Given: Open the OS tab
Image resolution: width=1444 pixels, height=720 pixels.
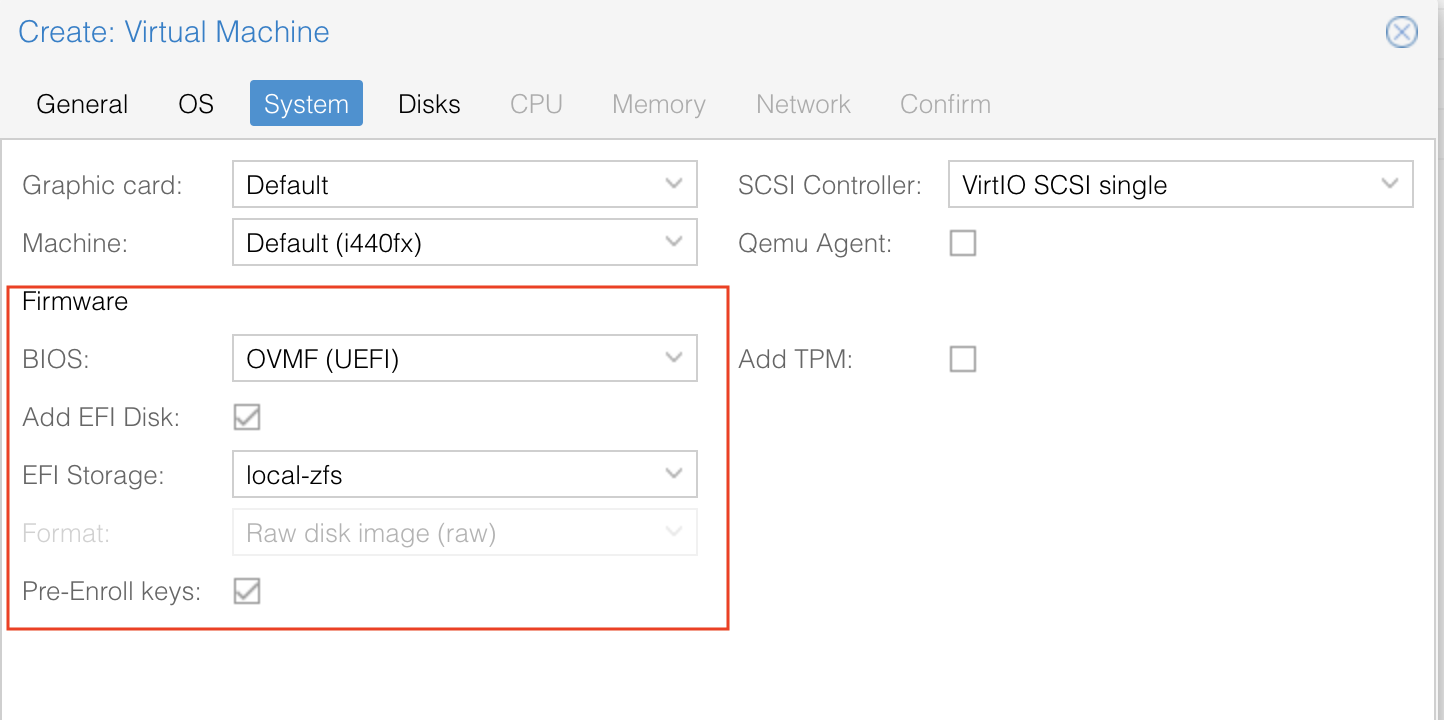Looking at the screenshot, I should point(196,104).
